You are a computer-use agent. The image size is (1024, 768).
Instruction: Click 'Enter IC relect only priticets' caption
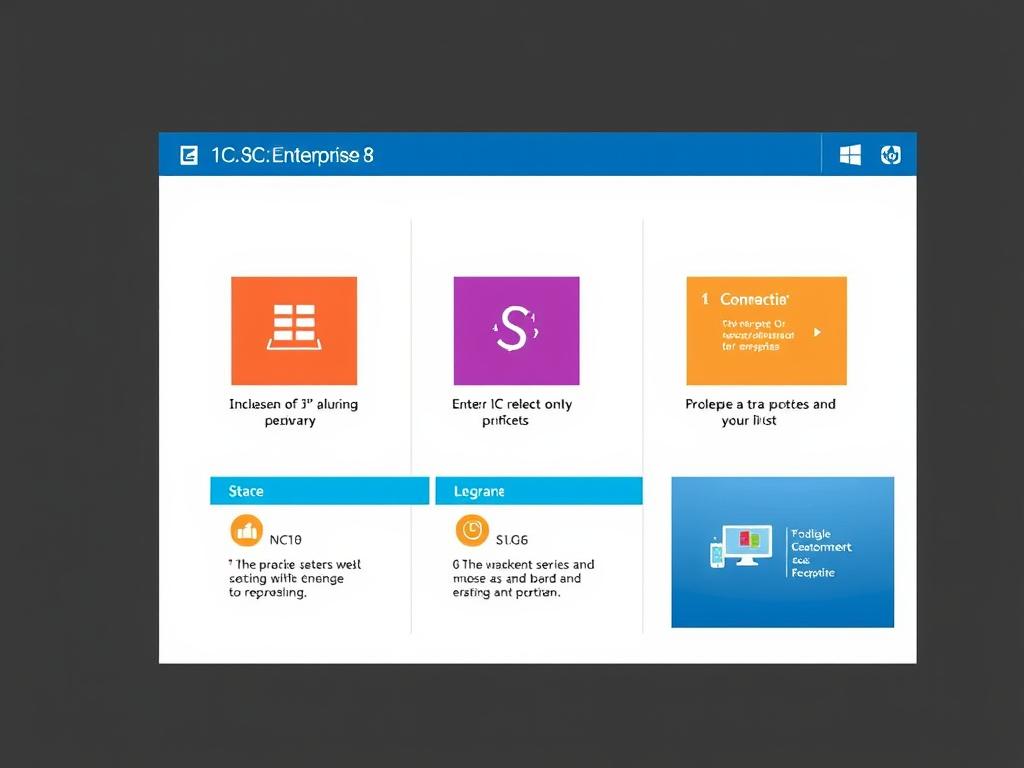pyautogui.click(x=511, y=412)
